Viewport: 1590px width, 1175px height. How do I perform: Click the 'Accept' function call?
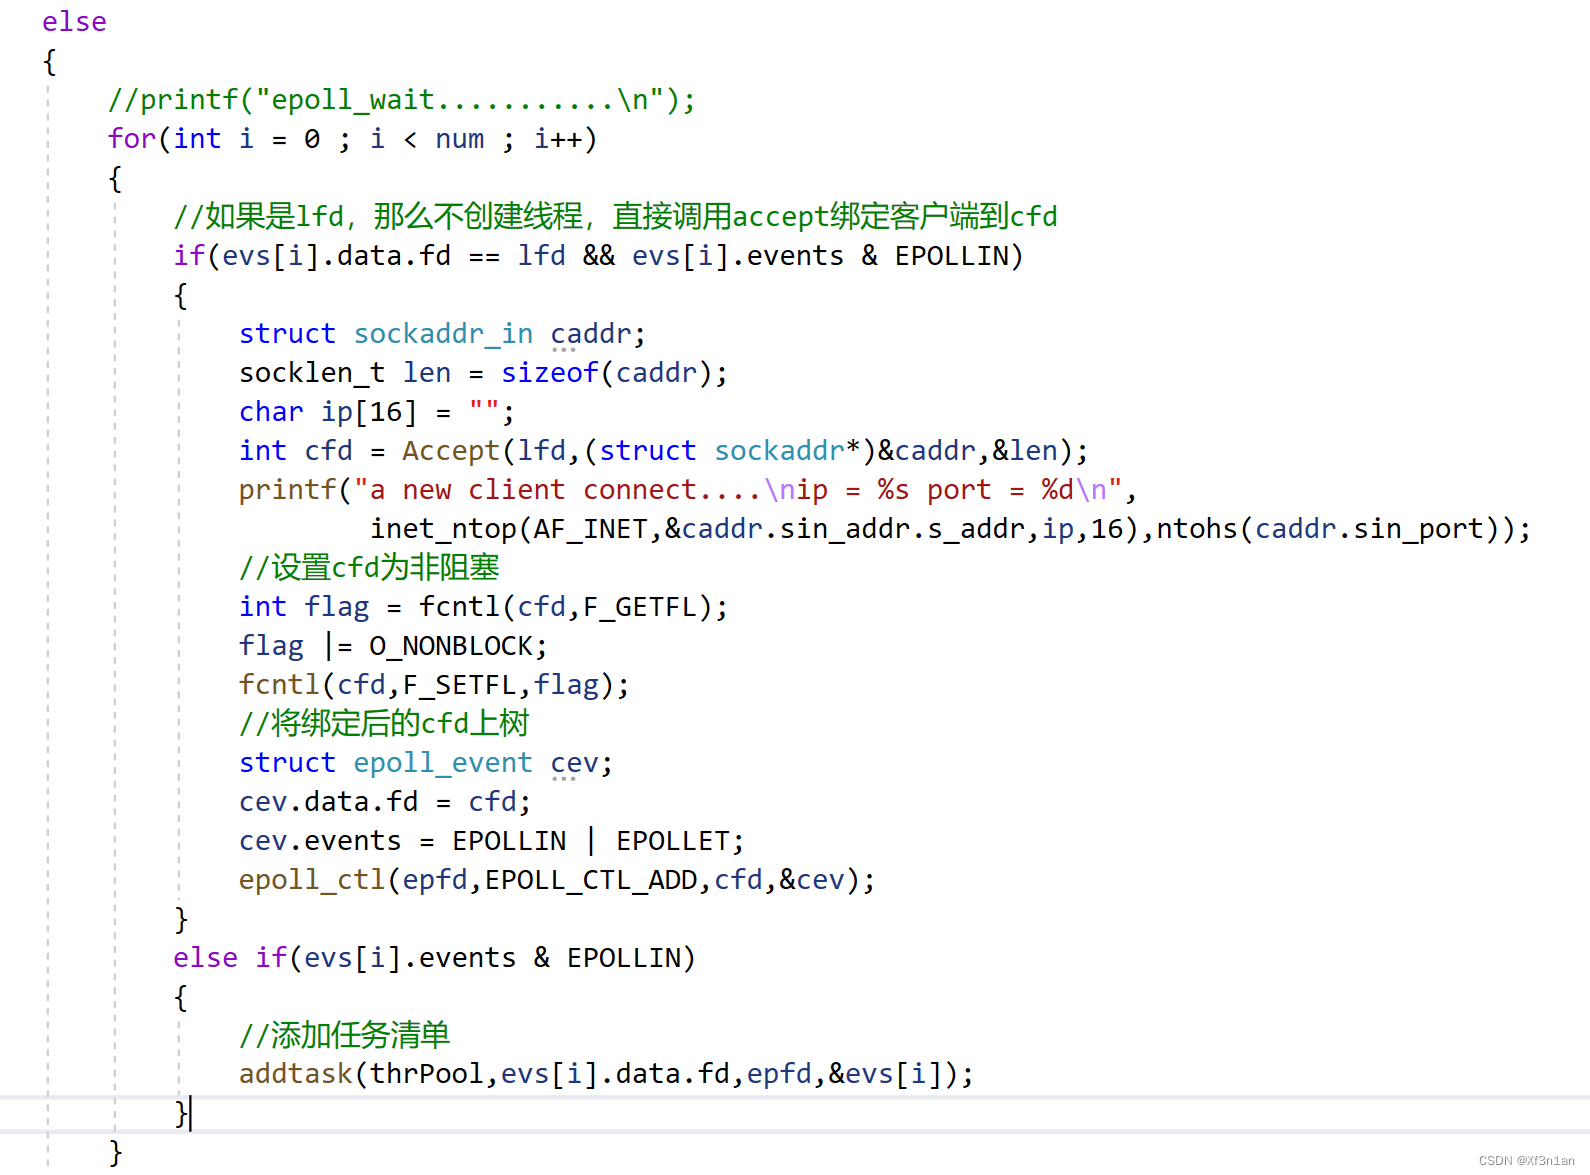[x=451, y=451]
